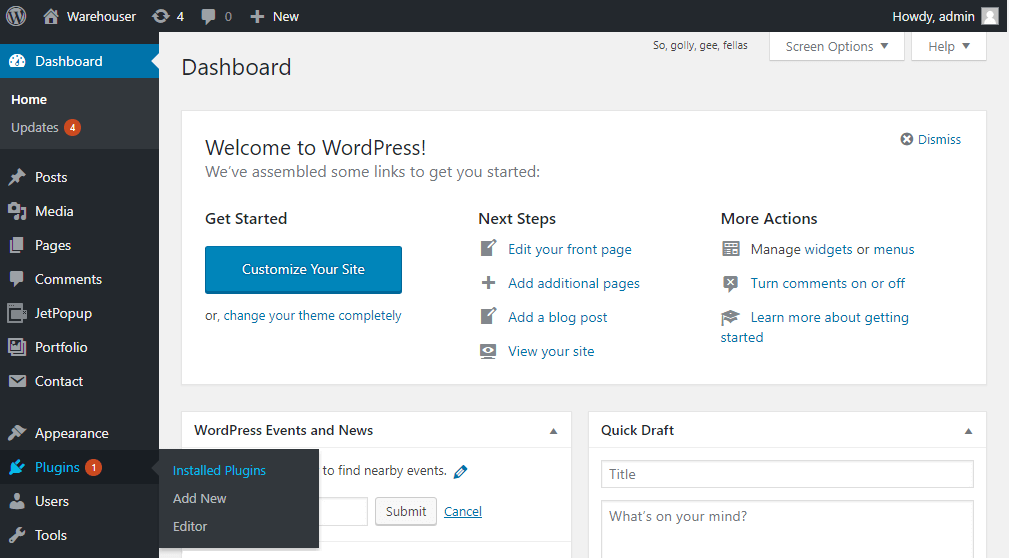The height and width of the screenshot is (558, 1009).
Task: Open the Posts menu label
Action: pos(51,177)
